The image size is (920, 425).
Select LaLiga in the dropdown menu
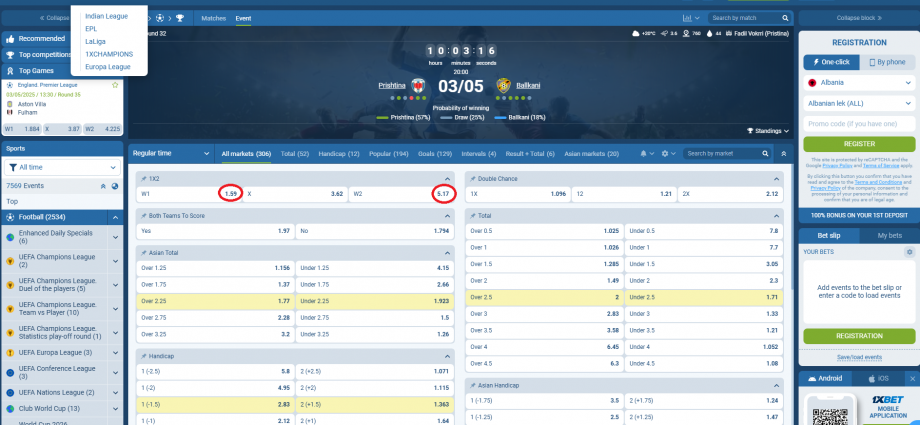click(x=95, y=42)
